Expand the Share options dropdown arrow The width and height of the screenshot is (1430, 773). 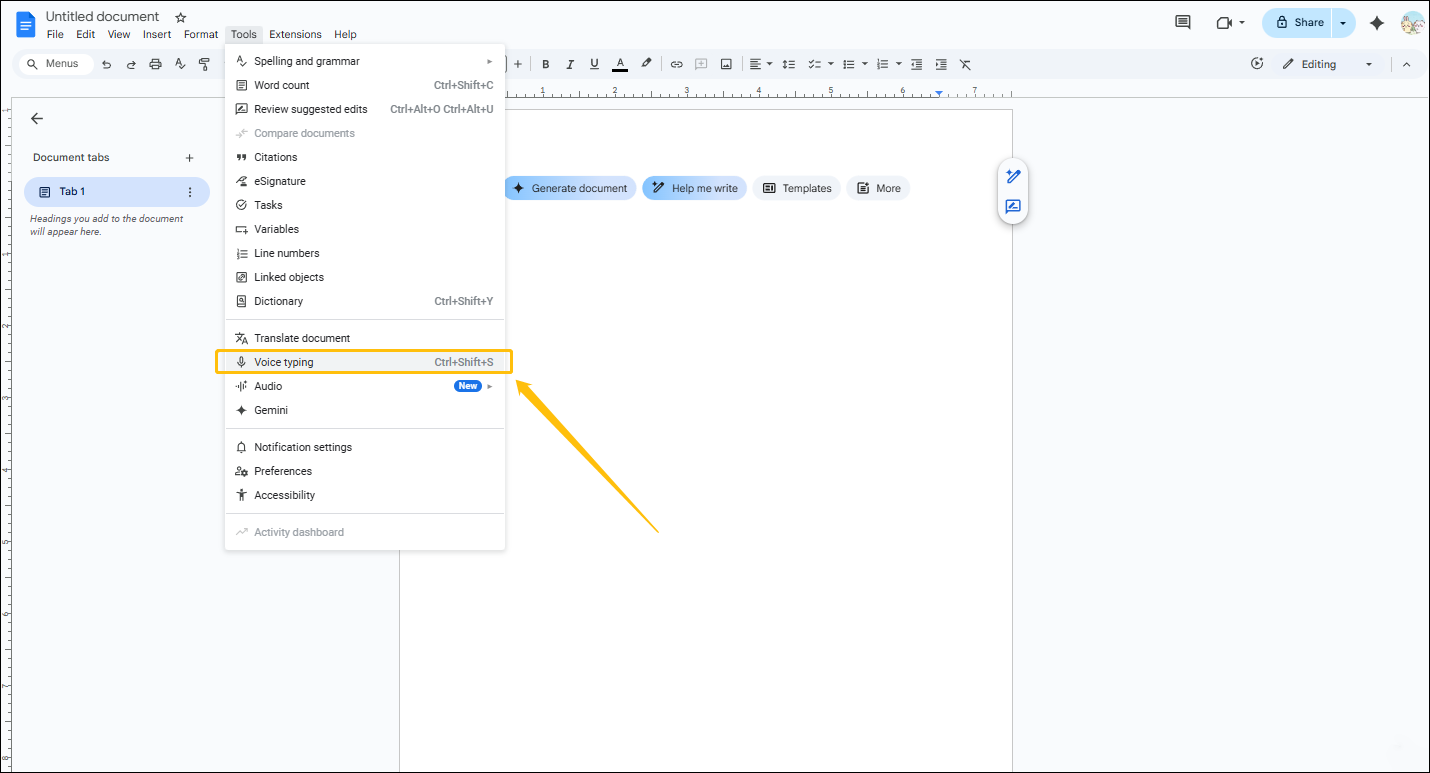[1343, 22]
